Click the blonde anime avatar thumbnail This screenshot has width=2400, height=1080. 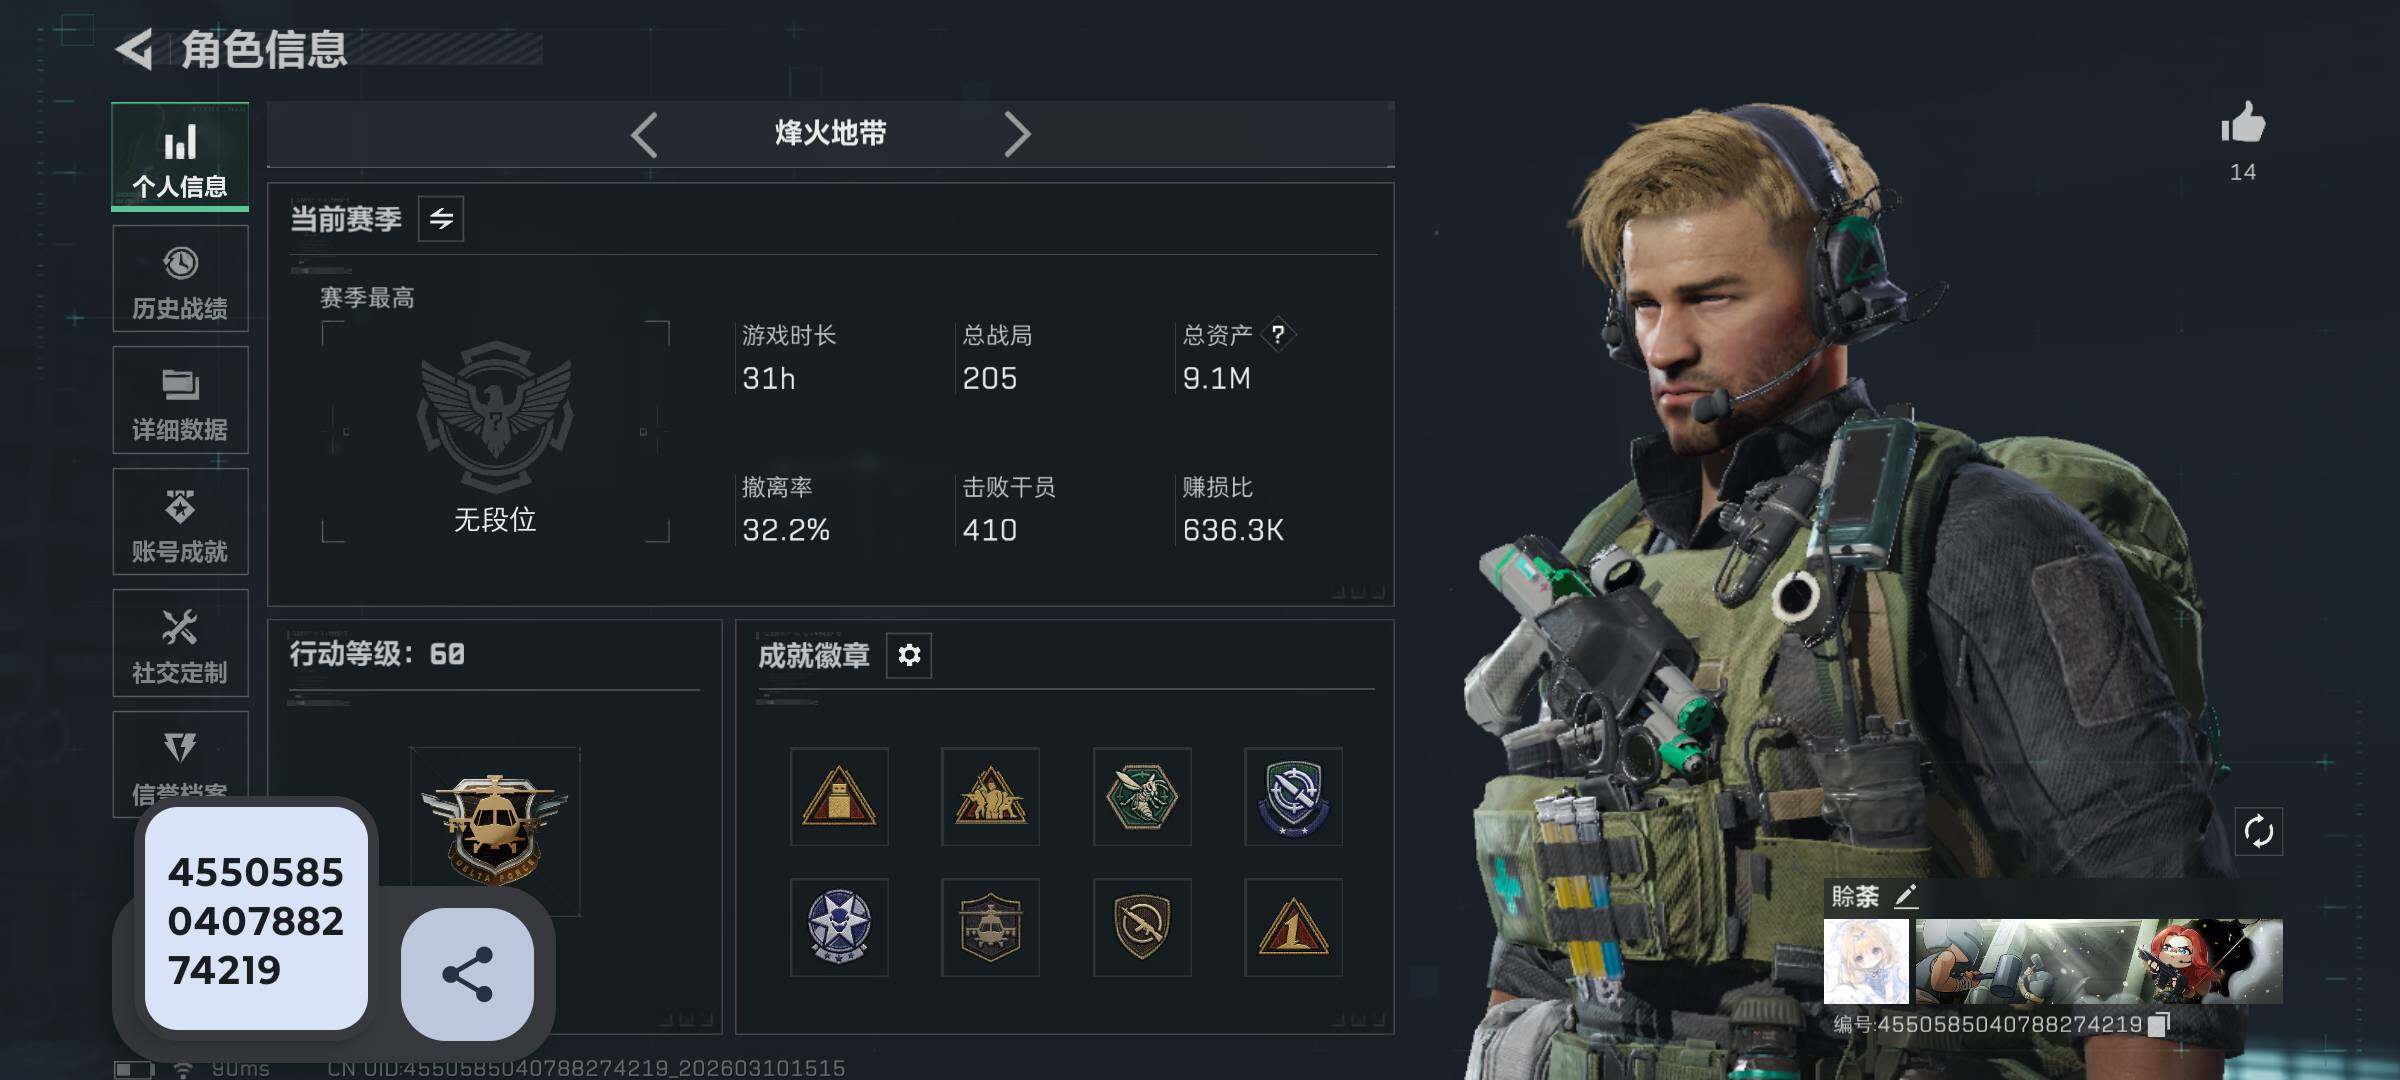click(1866, 962)
